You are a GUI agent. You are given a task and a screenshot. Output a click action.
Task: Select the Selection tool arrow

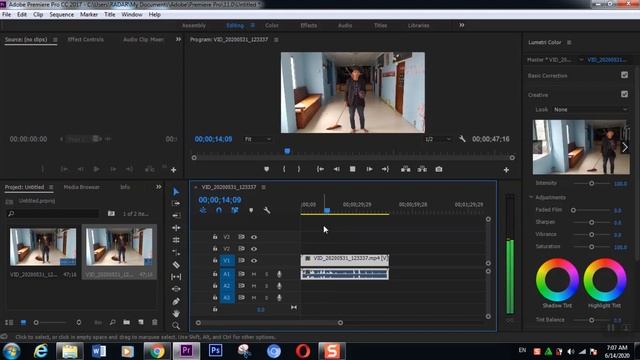[176, 191]
